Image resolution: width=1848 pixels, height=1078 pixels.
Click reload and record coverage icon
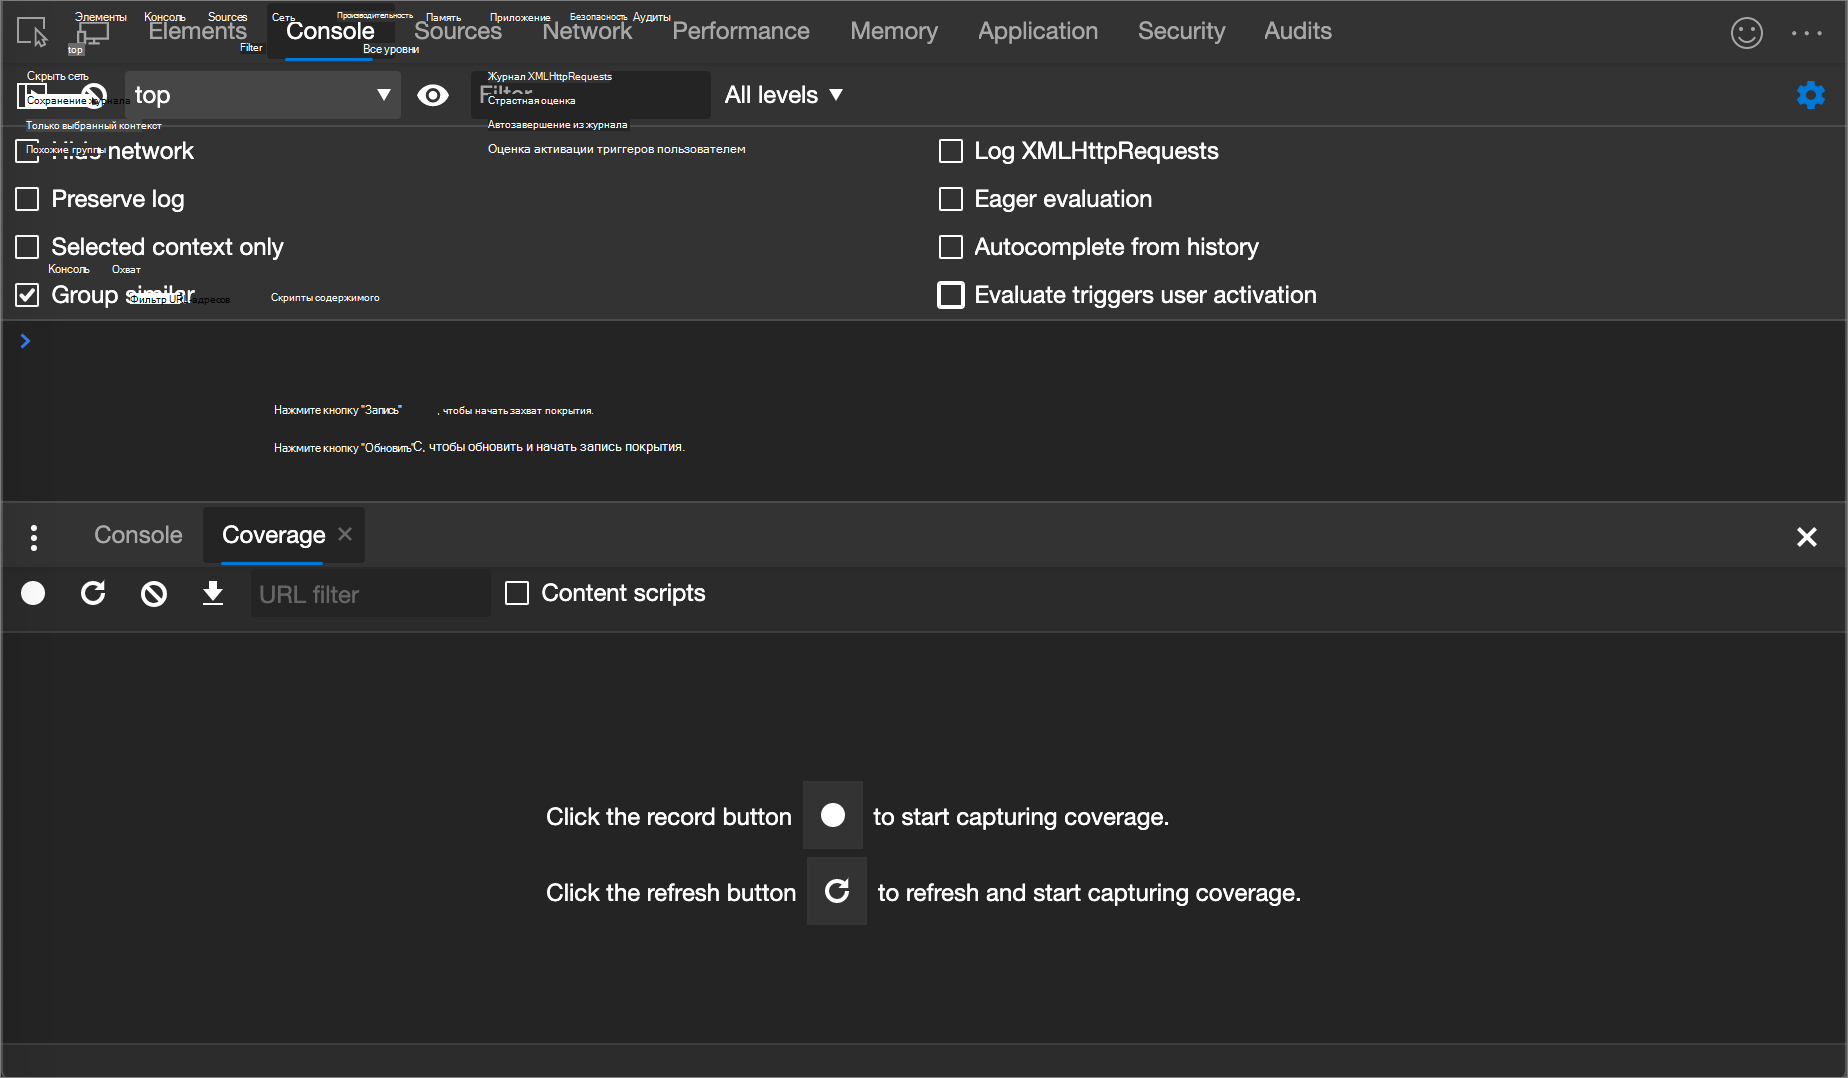point(93,594)
